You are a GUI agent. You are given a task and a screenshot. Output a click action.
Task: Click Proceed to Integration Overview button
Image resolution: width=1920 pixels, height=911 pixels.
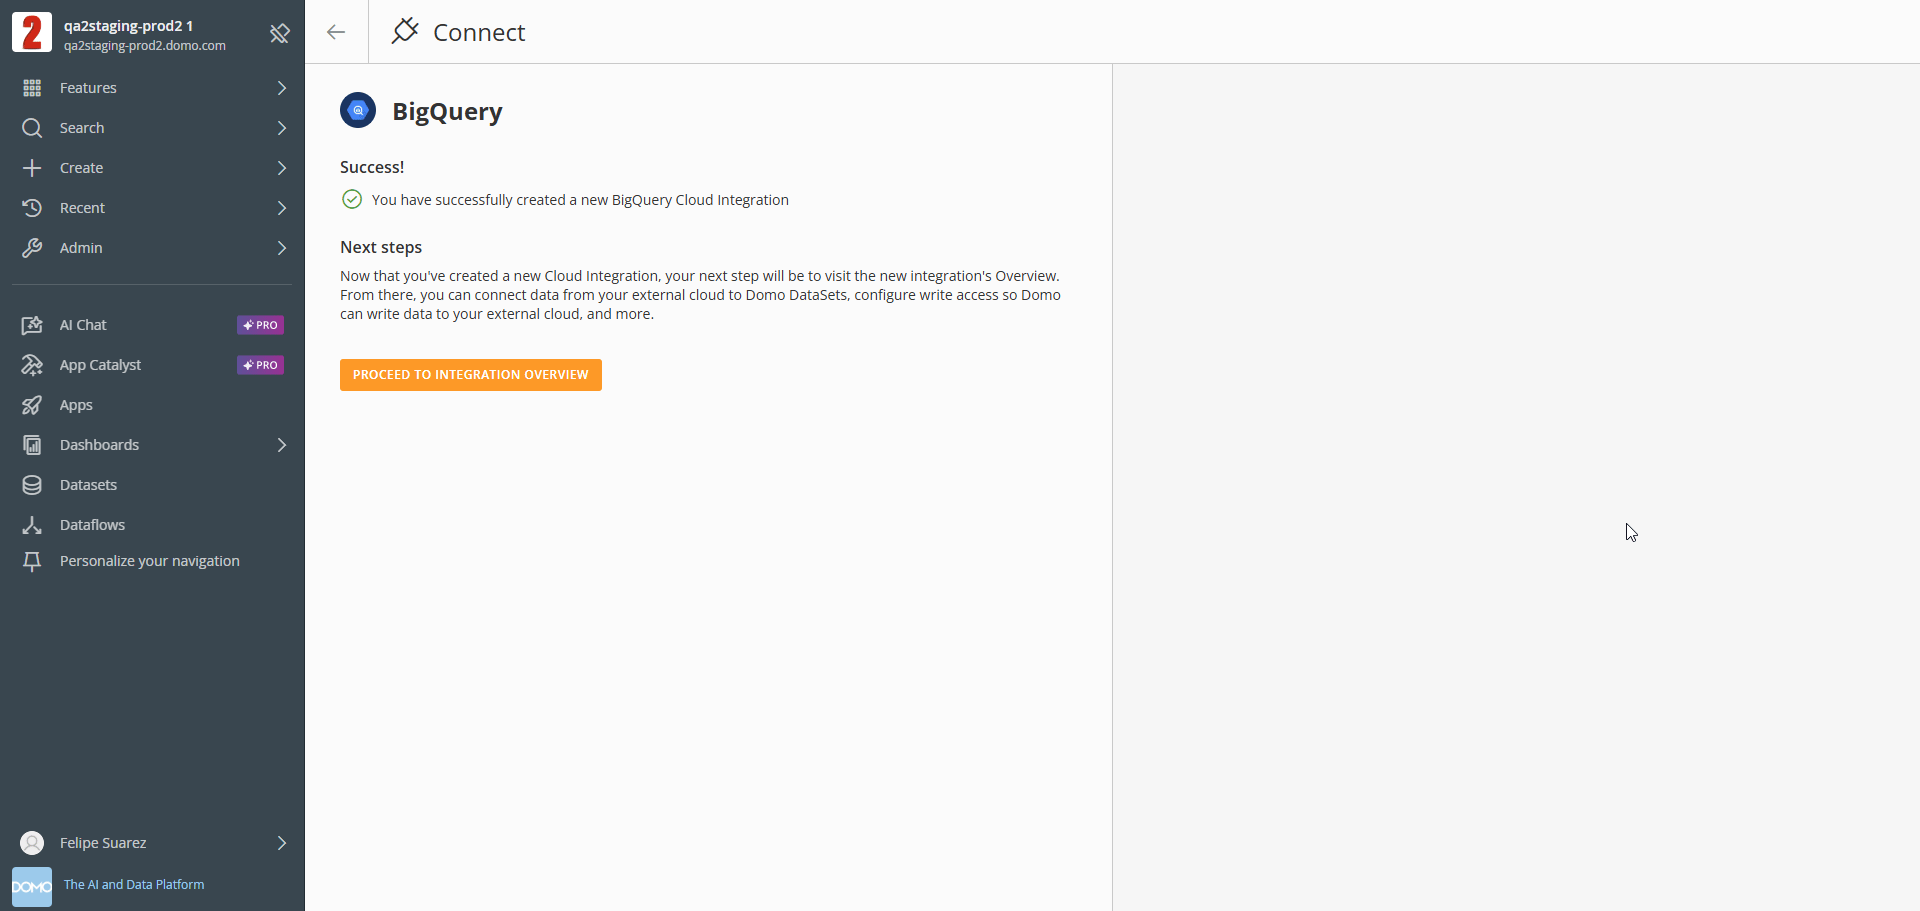tap(471, 375)
